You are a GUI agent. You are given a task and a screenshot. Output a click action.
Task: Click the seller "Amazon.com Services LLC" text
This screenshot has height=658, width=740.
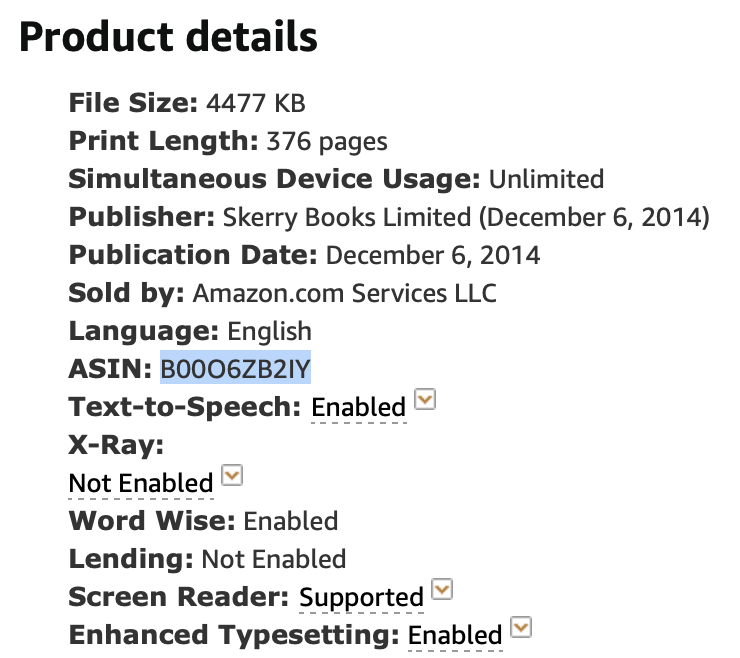coord(345,293)
